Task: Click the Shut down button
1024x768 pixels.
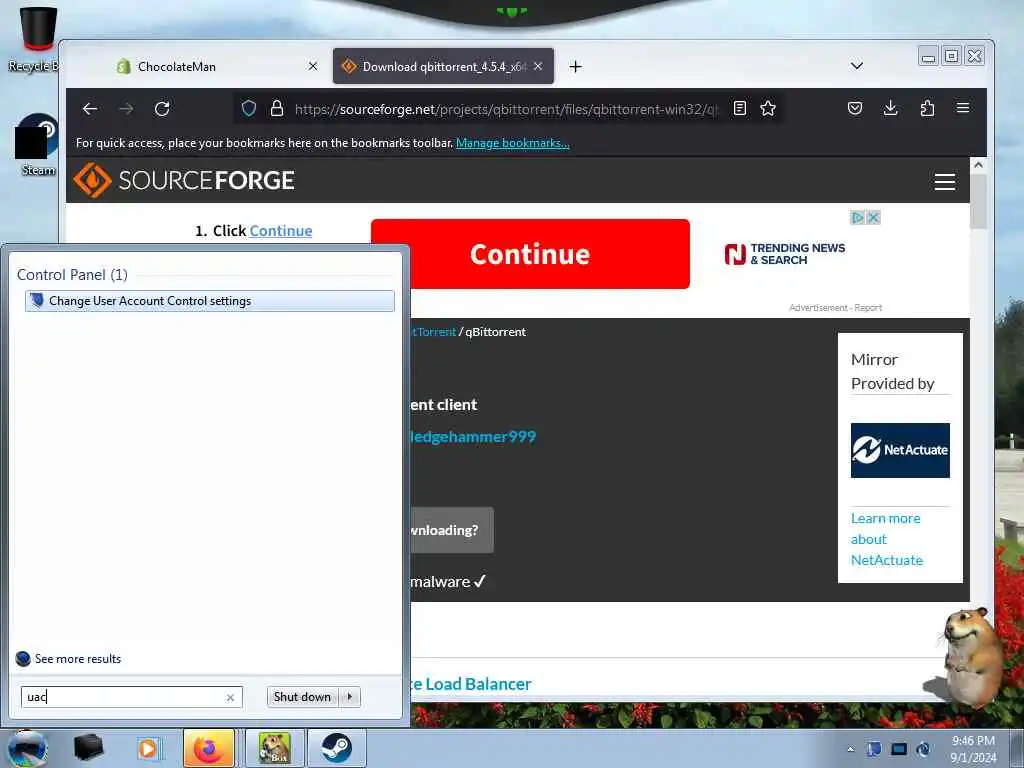Action: tap(302, 697)
